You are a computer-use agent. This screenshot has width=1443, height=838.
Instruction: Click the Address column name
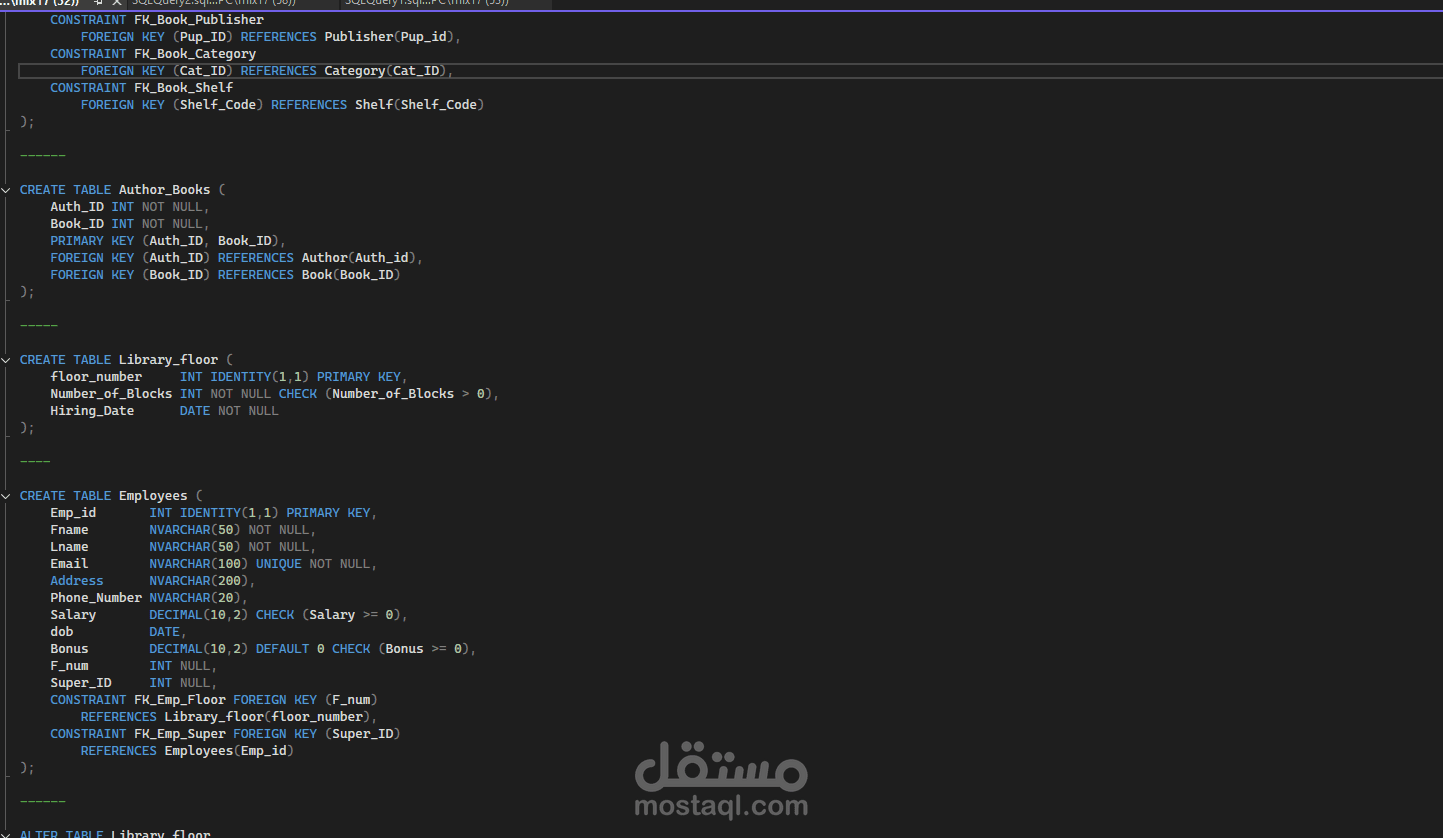pos(77,581)
